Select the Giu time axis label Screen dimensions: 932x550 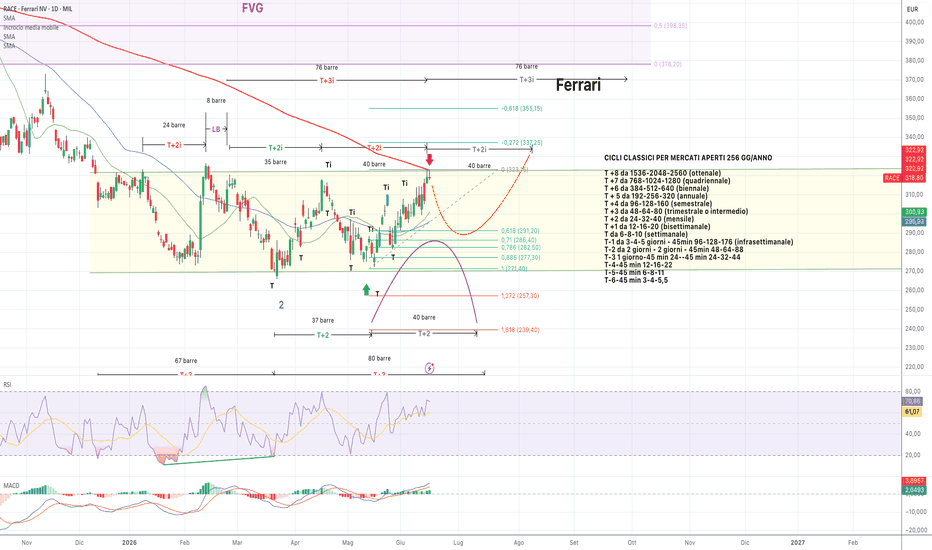(x=400, y=543)
